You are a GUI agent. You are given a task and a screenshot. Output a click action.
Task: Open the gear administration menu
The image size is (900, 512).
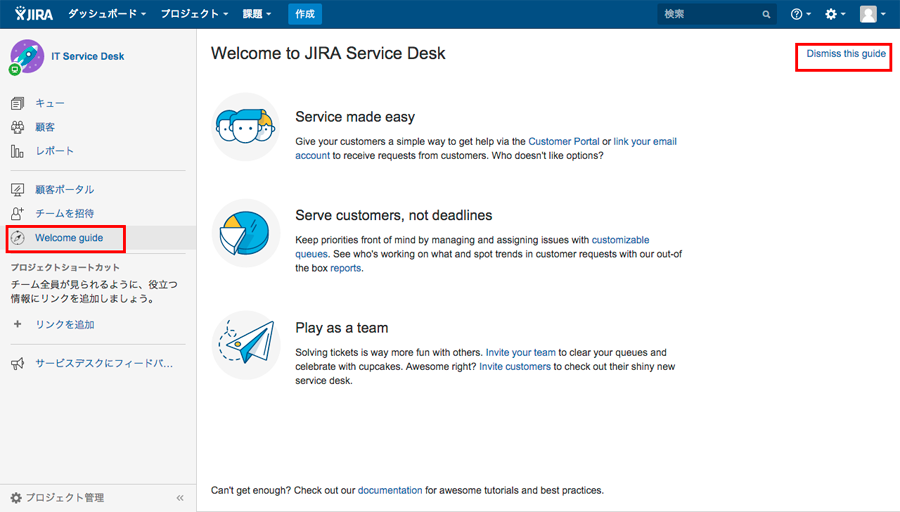(835, 14)
